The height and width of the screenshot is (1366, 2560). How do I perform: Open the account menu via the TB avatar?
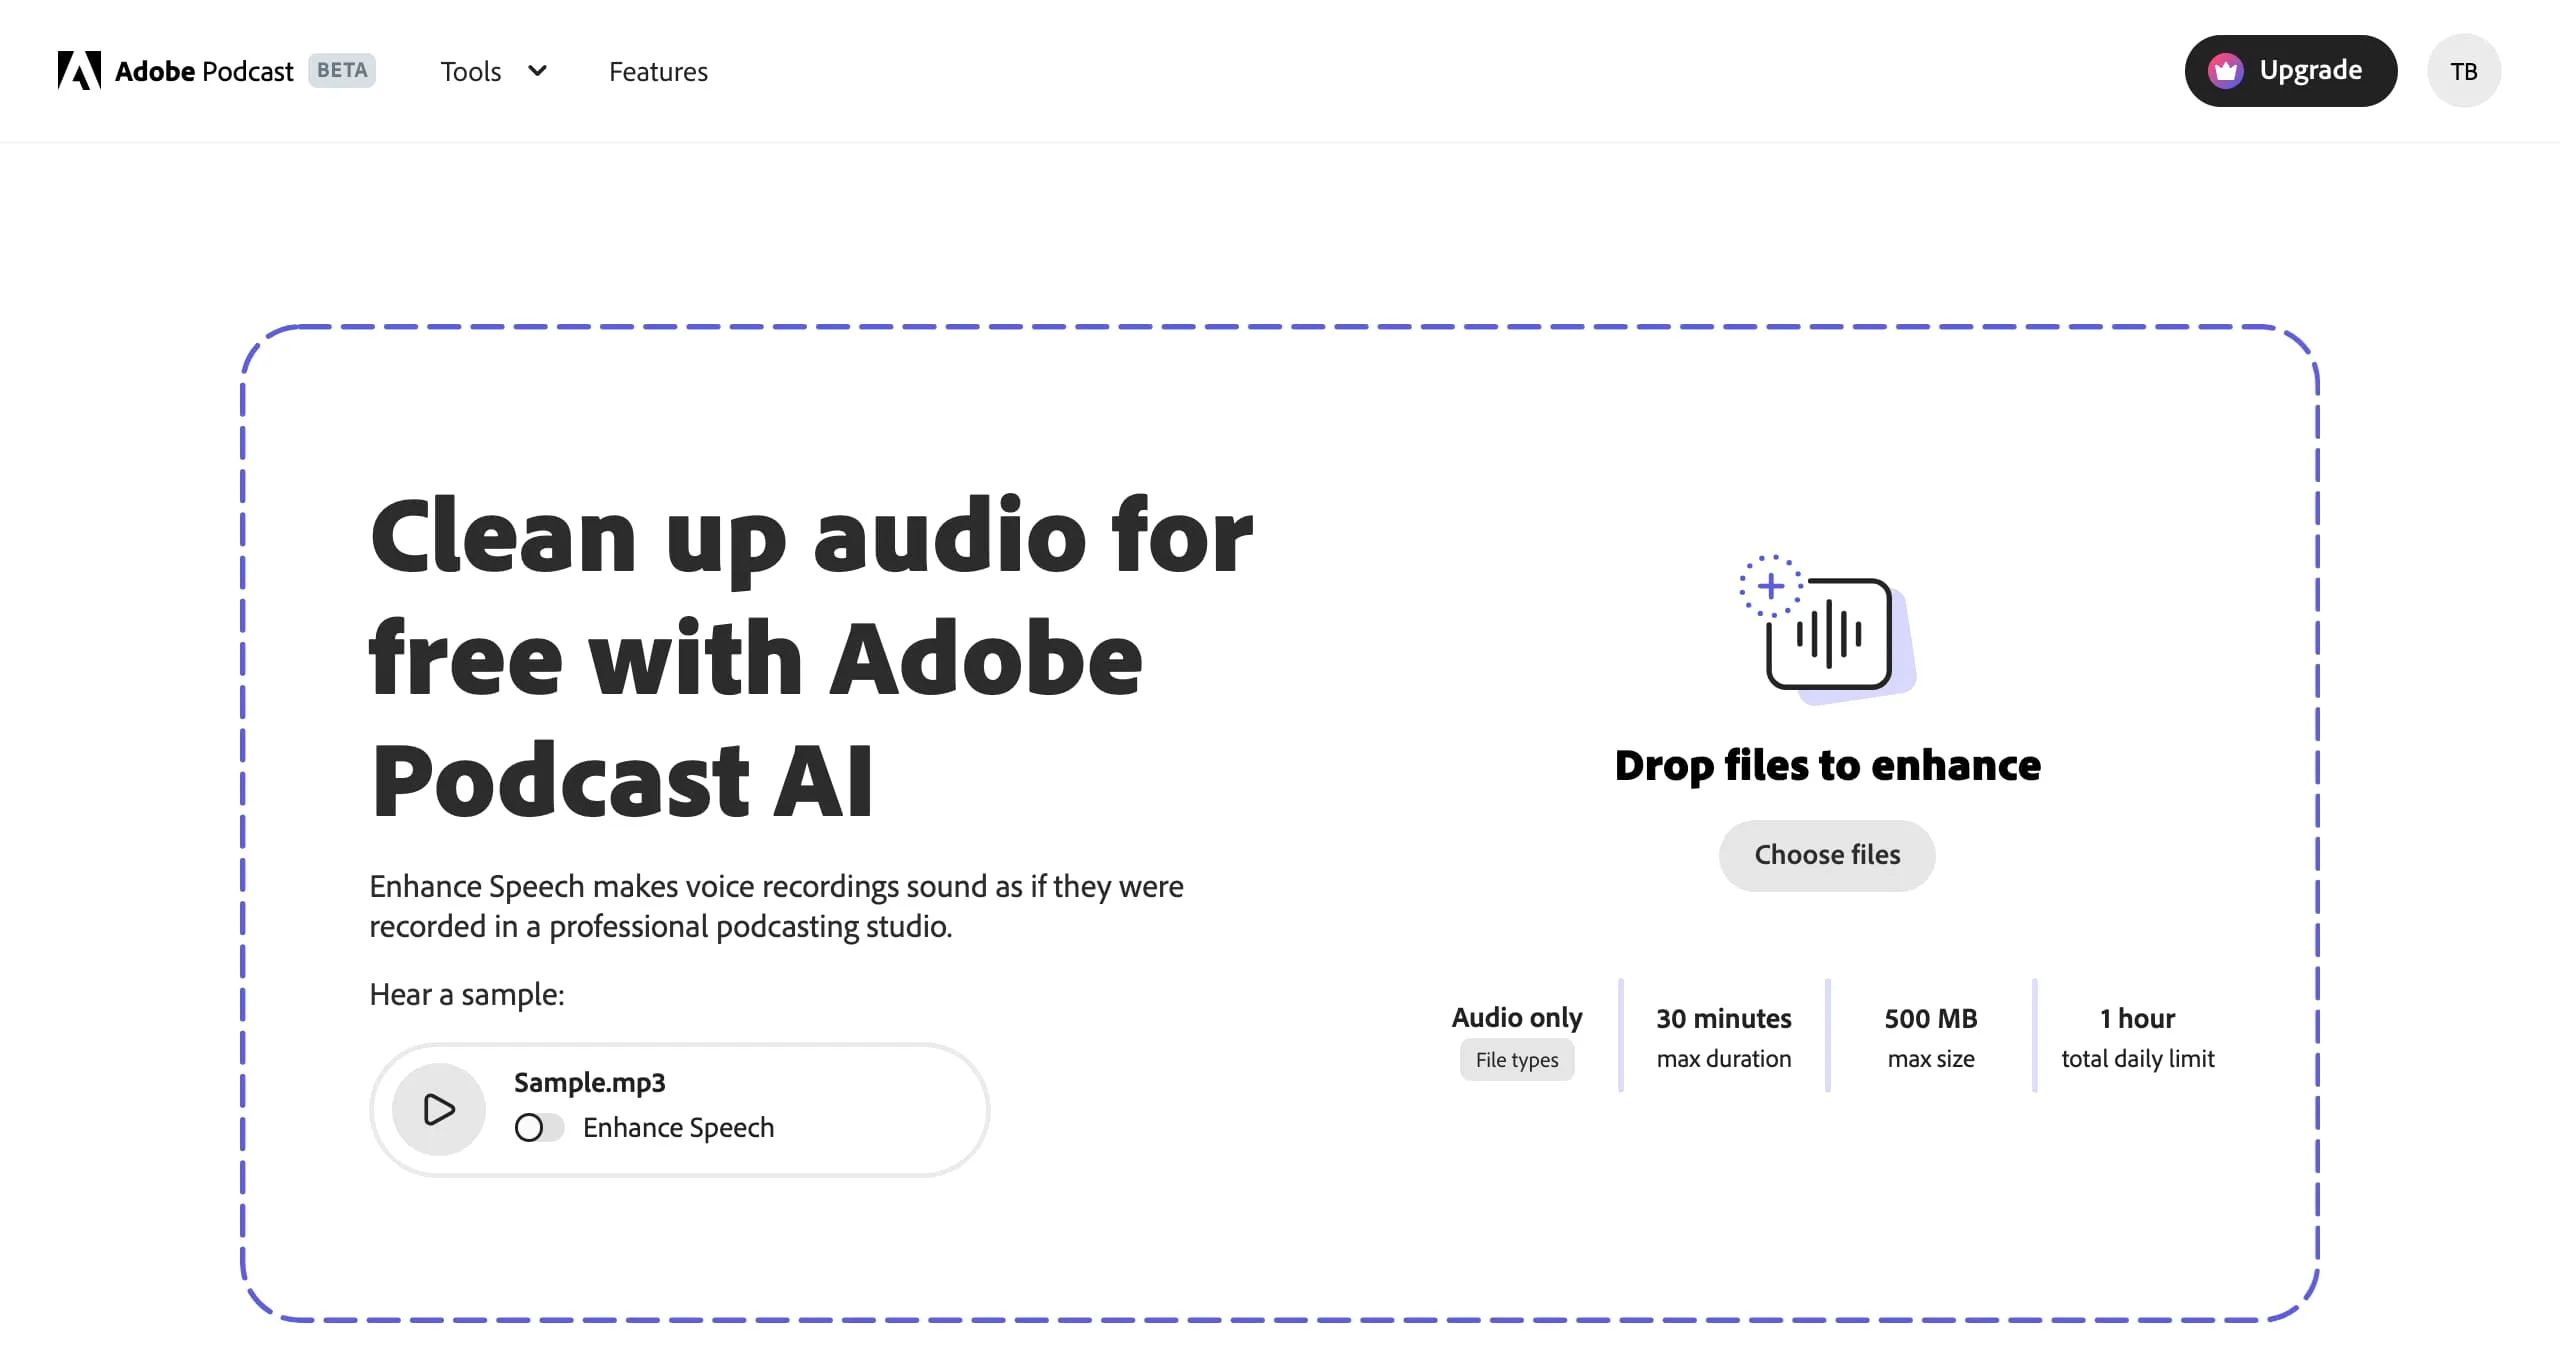pos(2465,70)
